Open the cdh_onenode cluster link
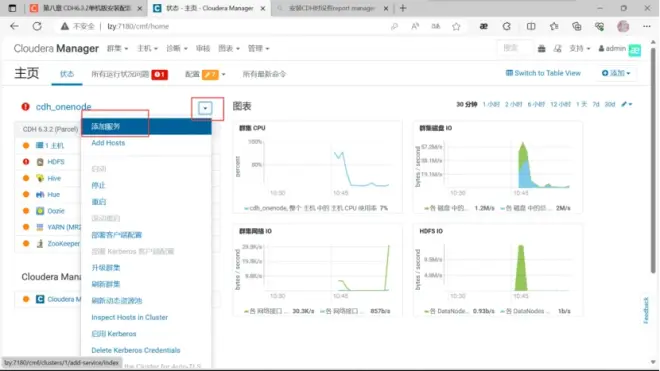Screen dimensions: 660x371 click(64, 107)
